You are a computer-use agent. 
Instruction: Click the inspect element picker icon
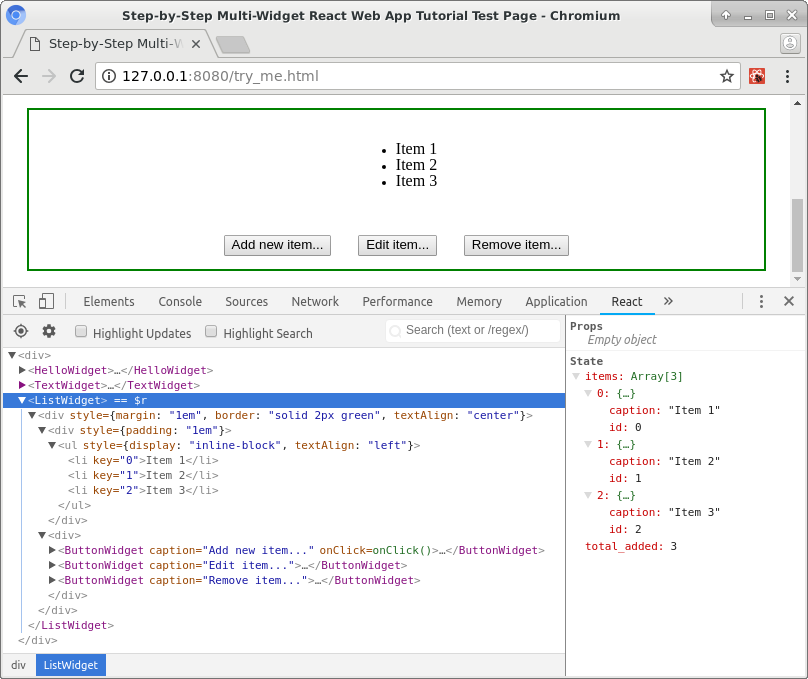[x=19, y=301]
